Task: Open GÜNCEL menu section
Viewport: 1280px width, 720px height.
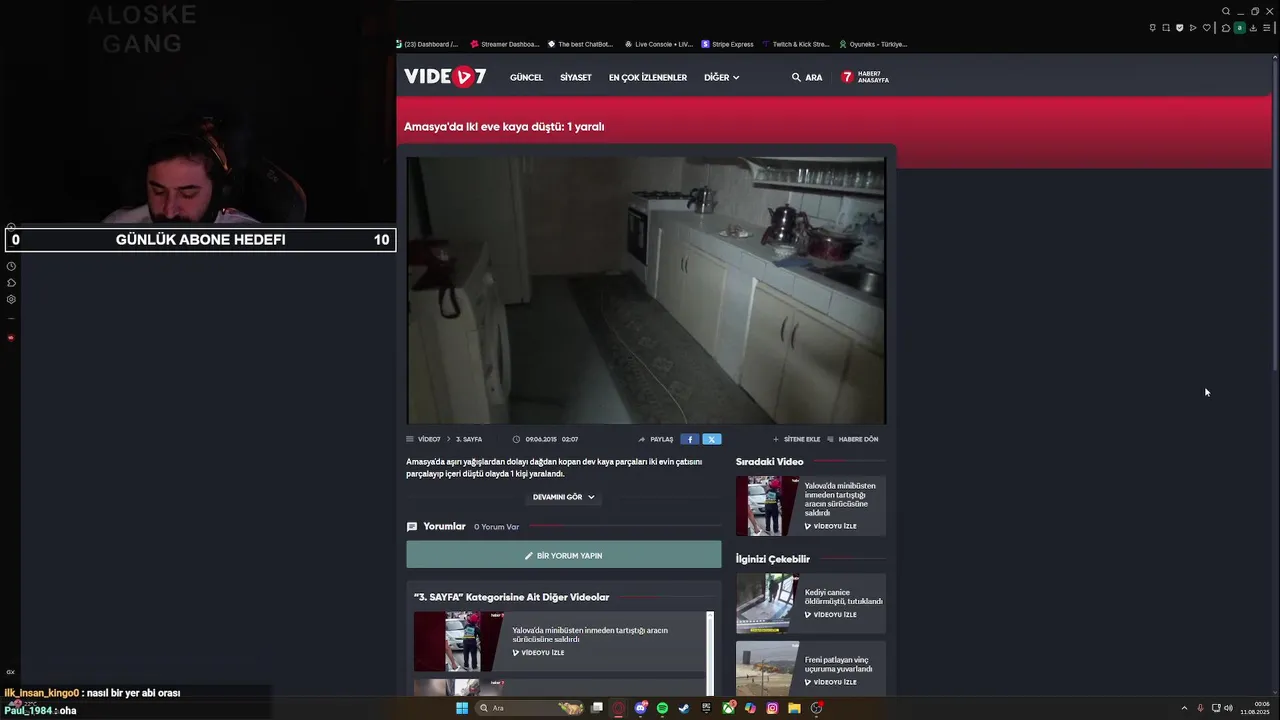Action: click(526, 77)
